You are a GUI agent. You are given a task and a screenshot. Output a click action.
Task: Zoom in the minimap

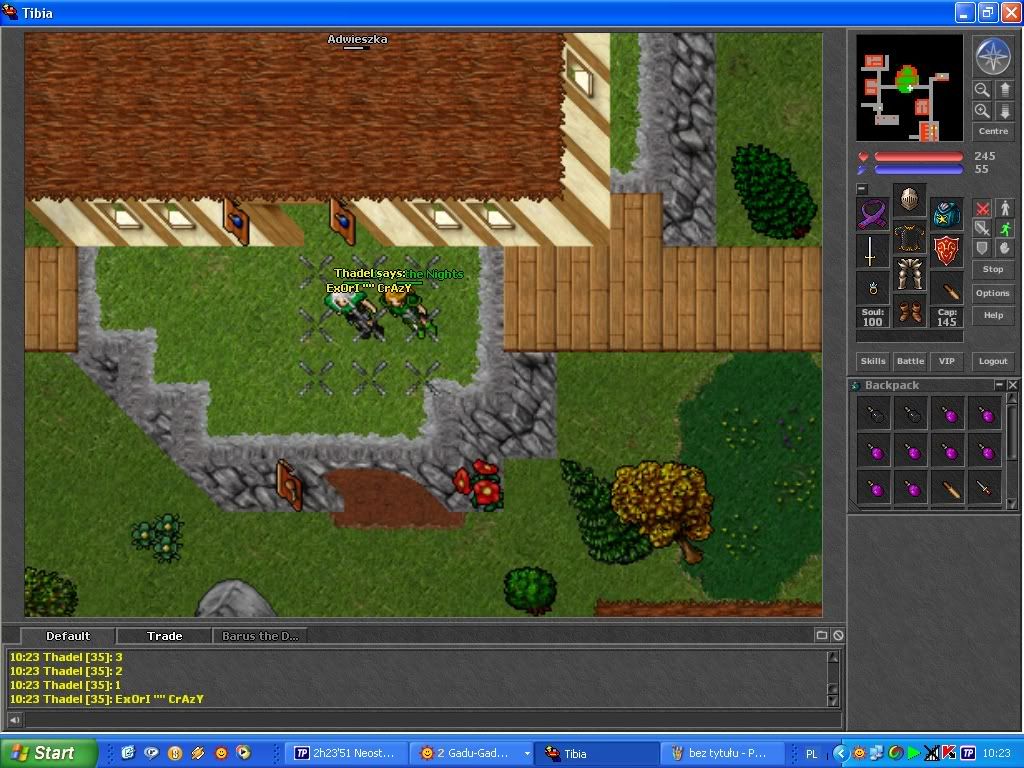point(982,110)
